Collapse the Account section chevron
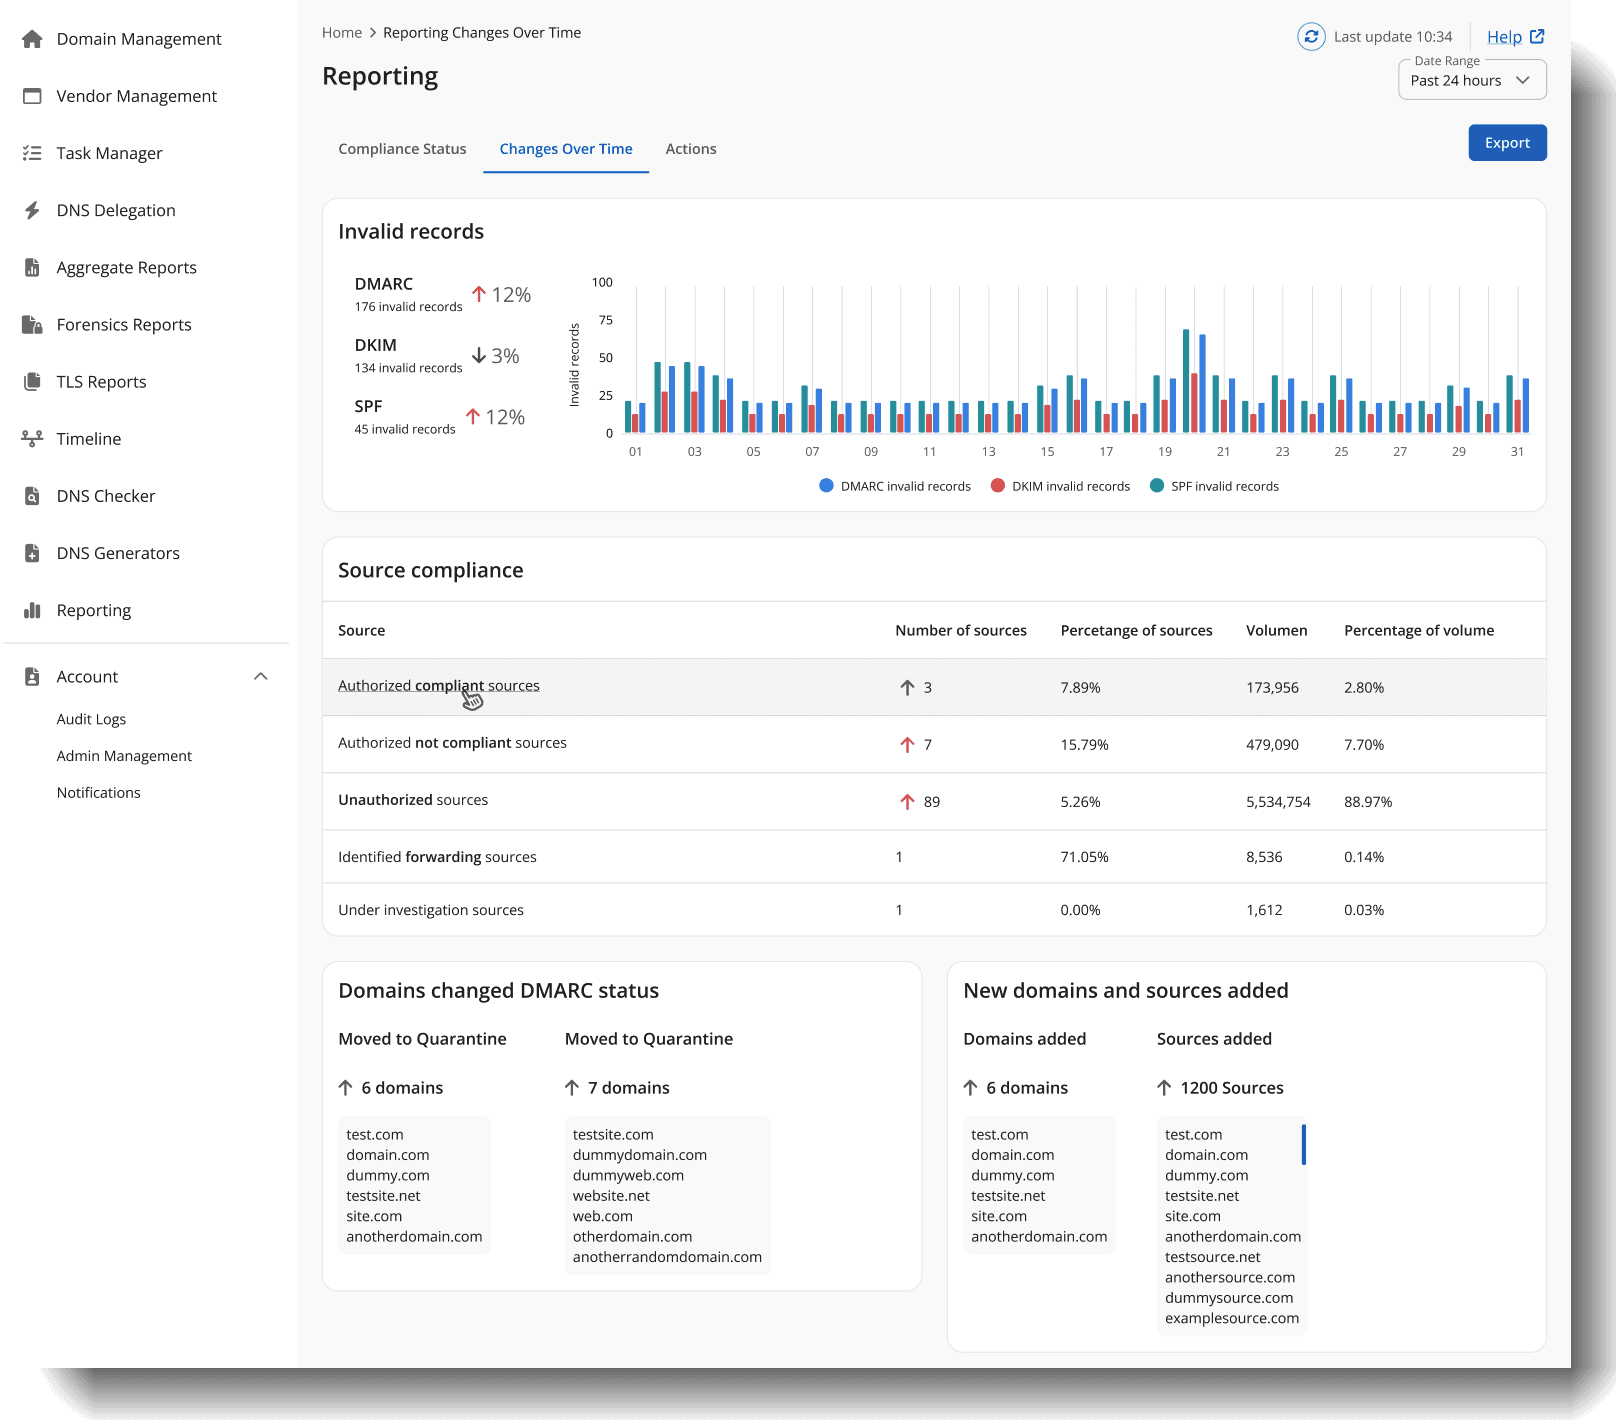The height and width of the screenshot is (1420, 1616). tap(261, 677)
